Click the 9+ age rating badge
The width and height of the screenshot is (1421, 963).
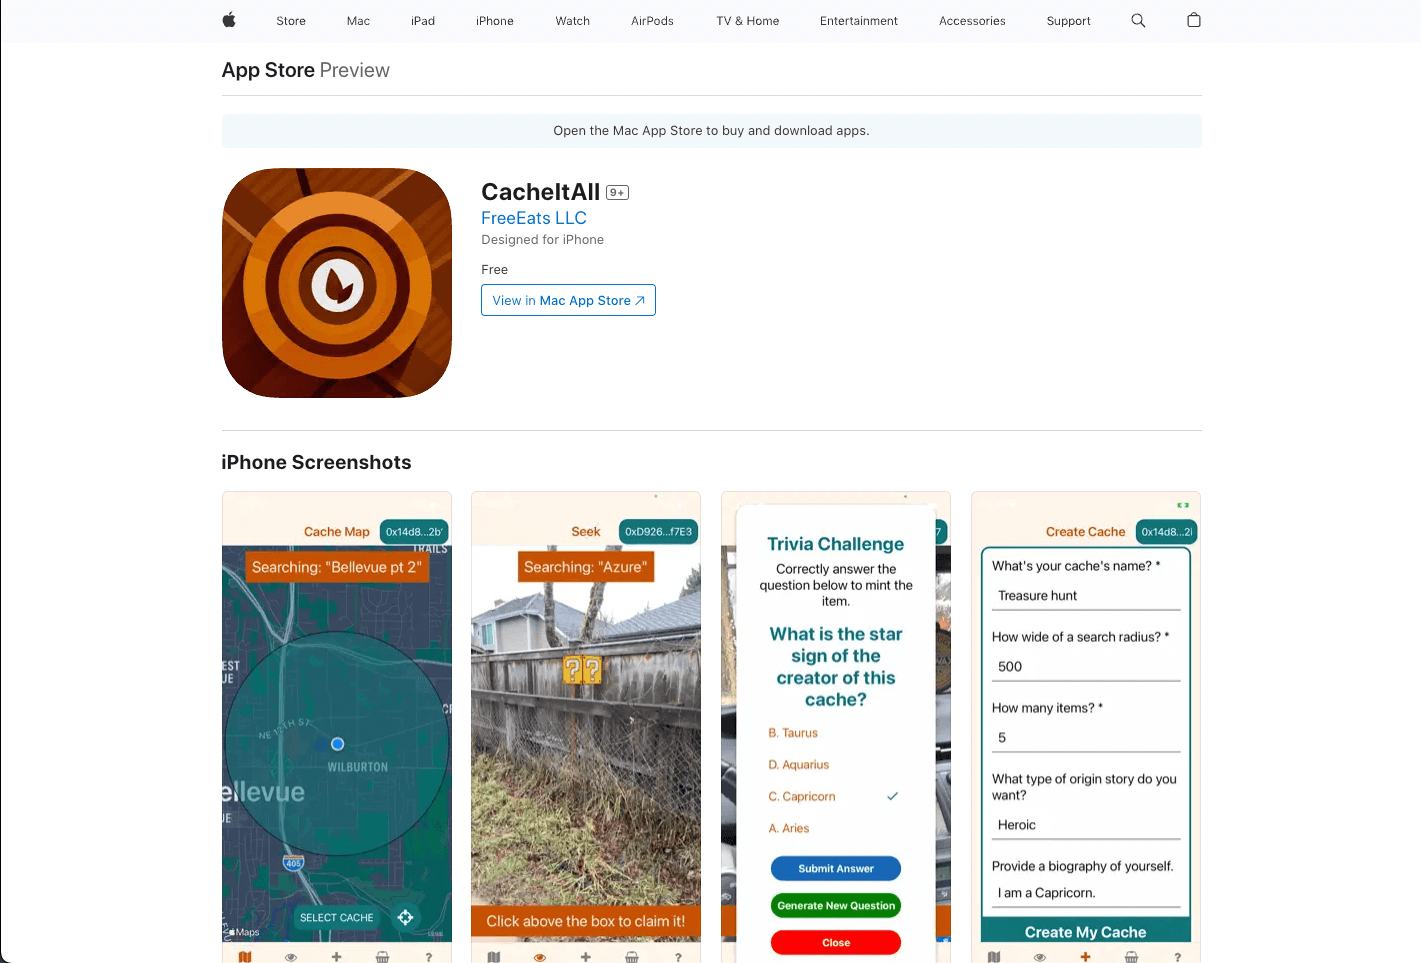pos(617,193)
